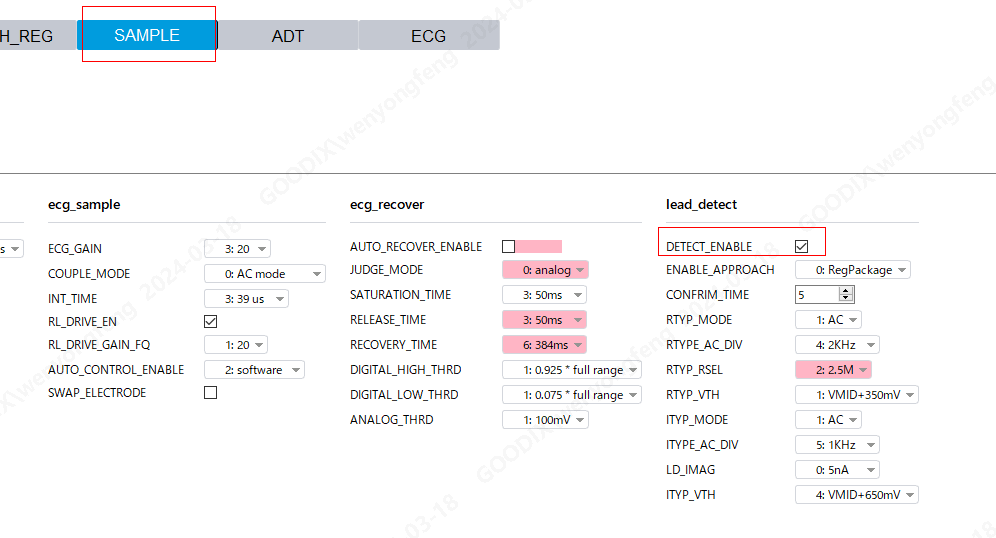Open the RTYP_RSEL dropdown
The height and width of the screenshot is (538, 996).
[x=833, y=370]
